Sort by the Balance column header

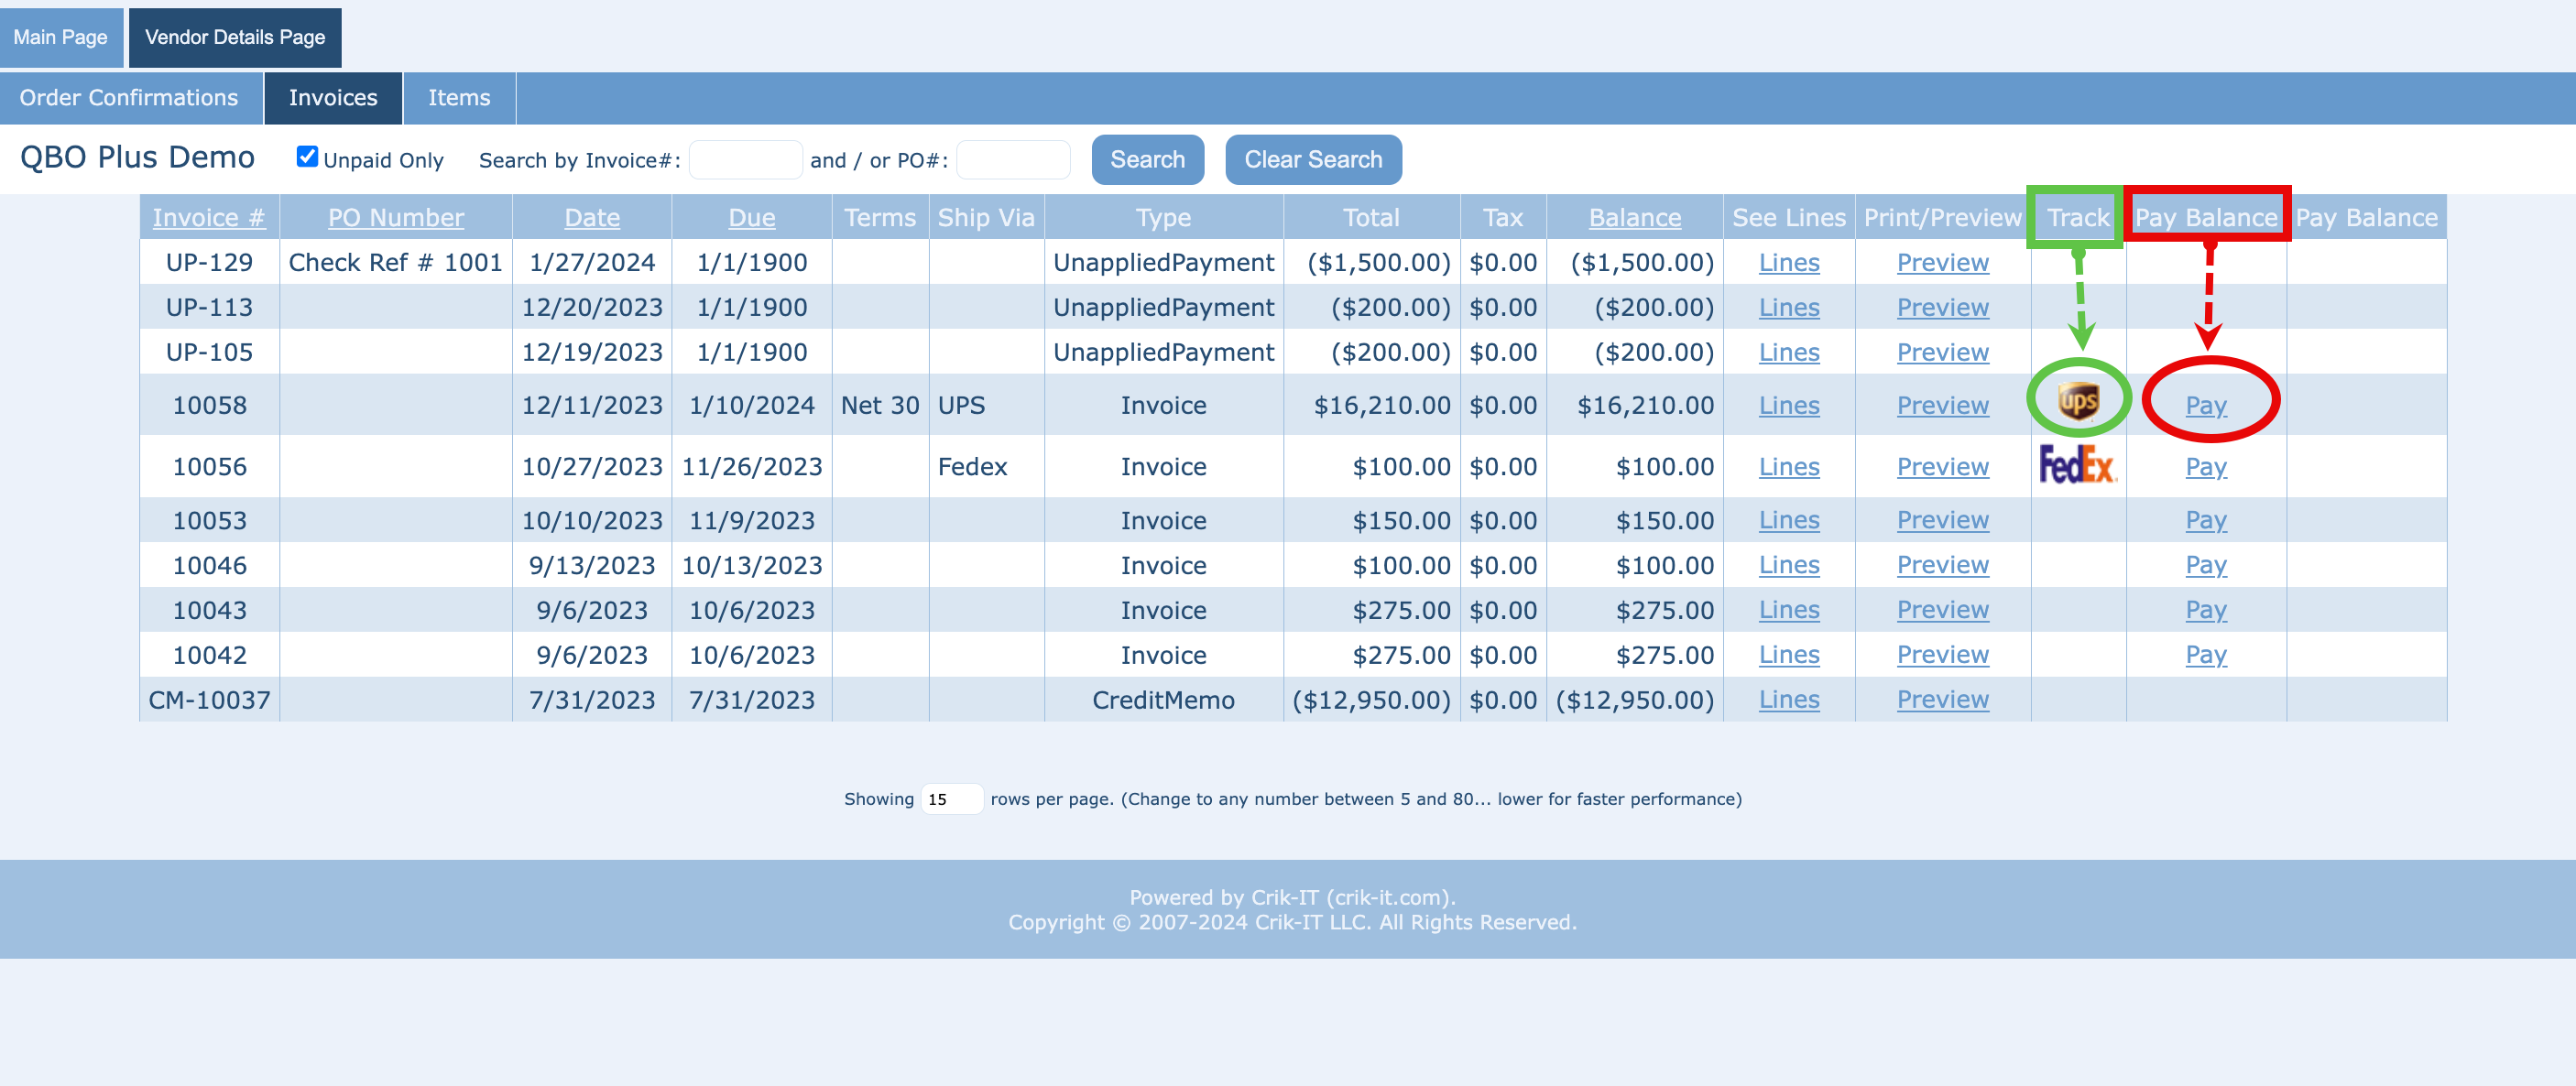tap(1634, 218)
